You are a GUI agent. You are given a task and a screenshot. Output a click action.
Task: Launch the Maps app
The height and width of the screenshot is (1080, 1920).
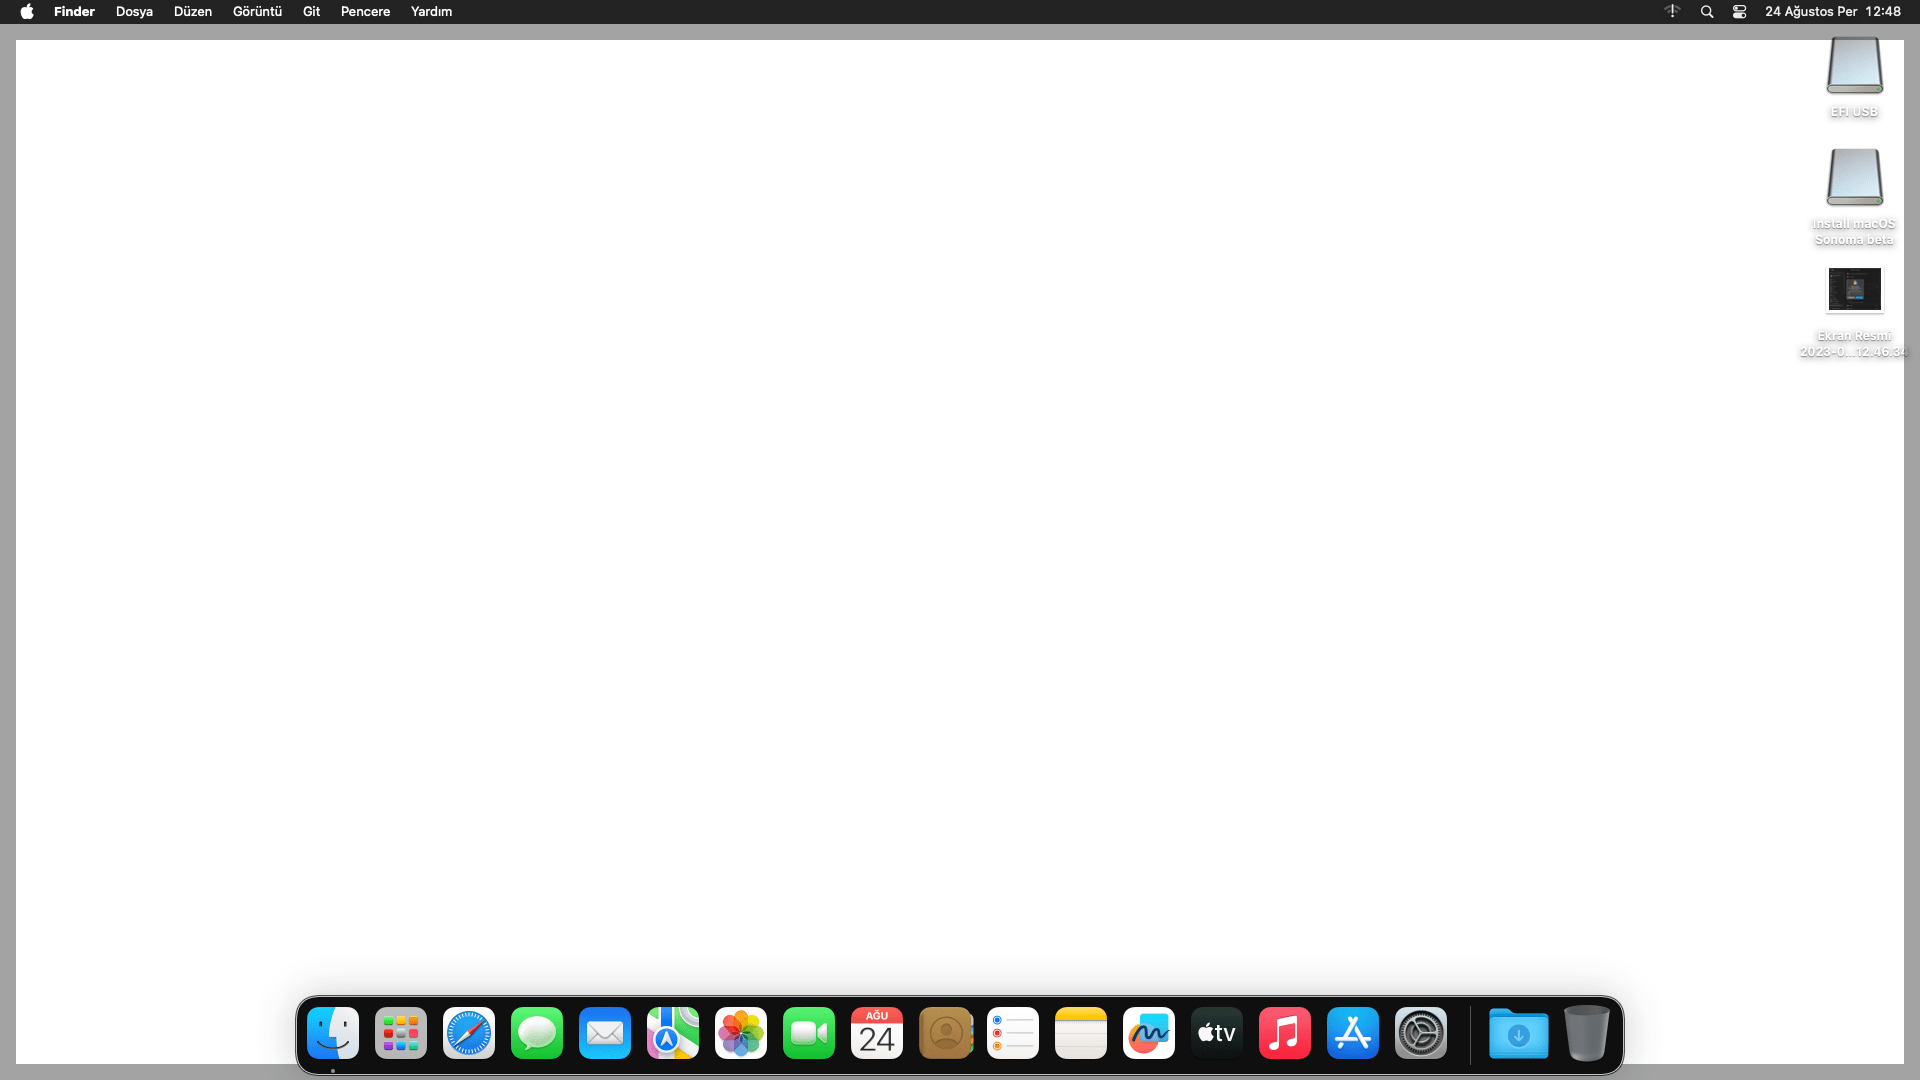click(672, 1032)
